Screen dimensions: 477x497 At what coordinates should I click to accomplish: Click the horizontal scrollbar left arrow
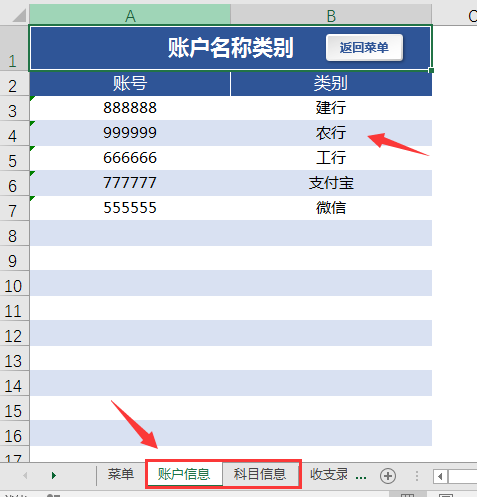point(440,476)
